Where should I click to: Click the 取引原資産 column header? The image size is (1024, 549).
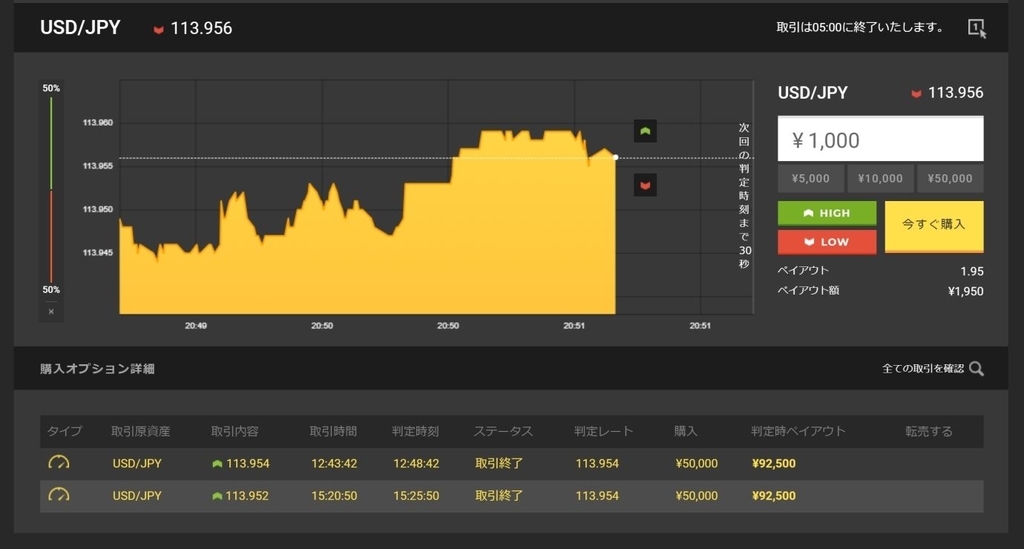pyautogui.click(x=140, y=431)
